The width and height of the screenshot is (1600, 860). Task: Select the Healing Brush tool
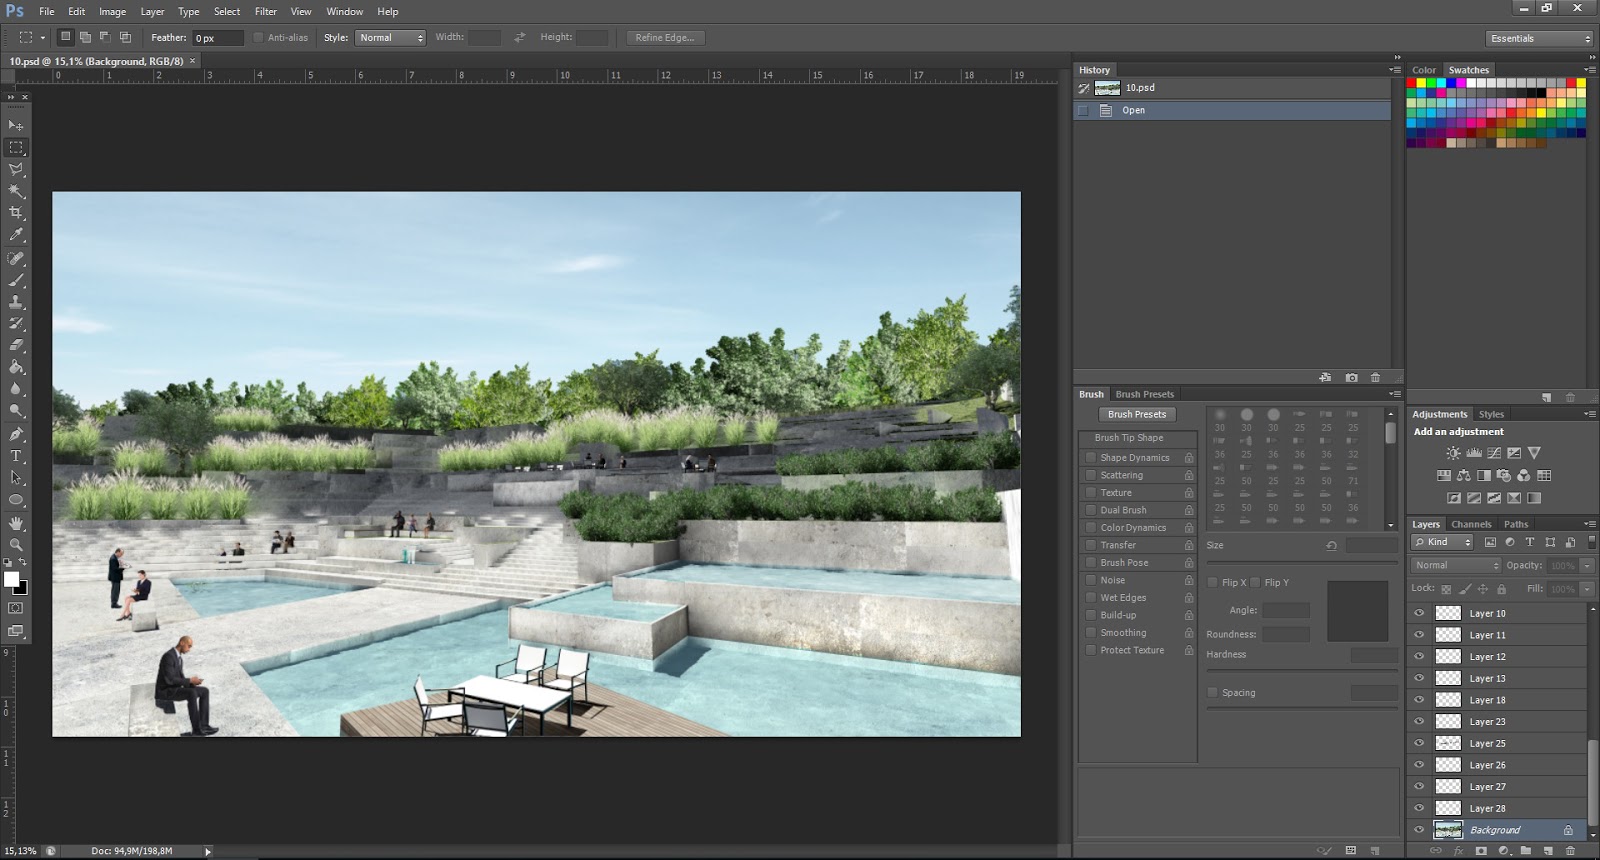(x=16, y=258)
